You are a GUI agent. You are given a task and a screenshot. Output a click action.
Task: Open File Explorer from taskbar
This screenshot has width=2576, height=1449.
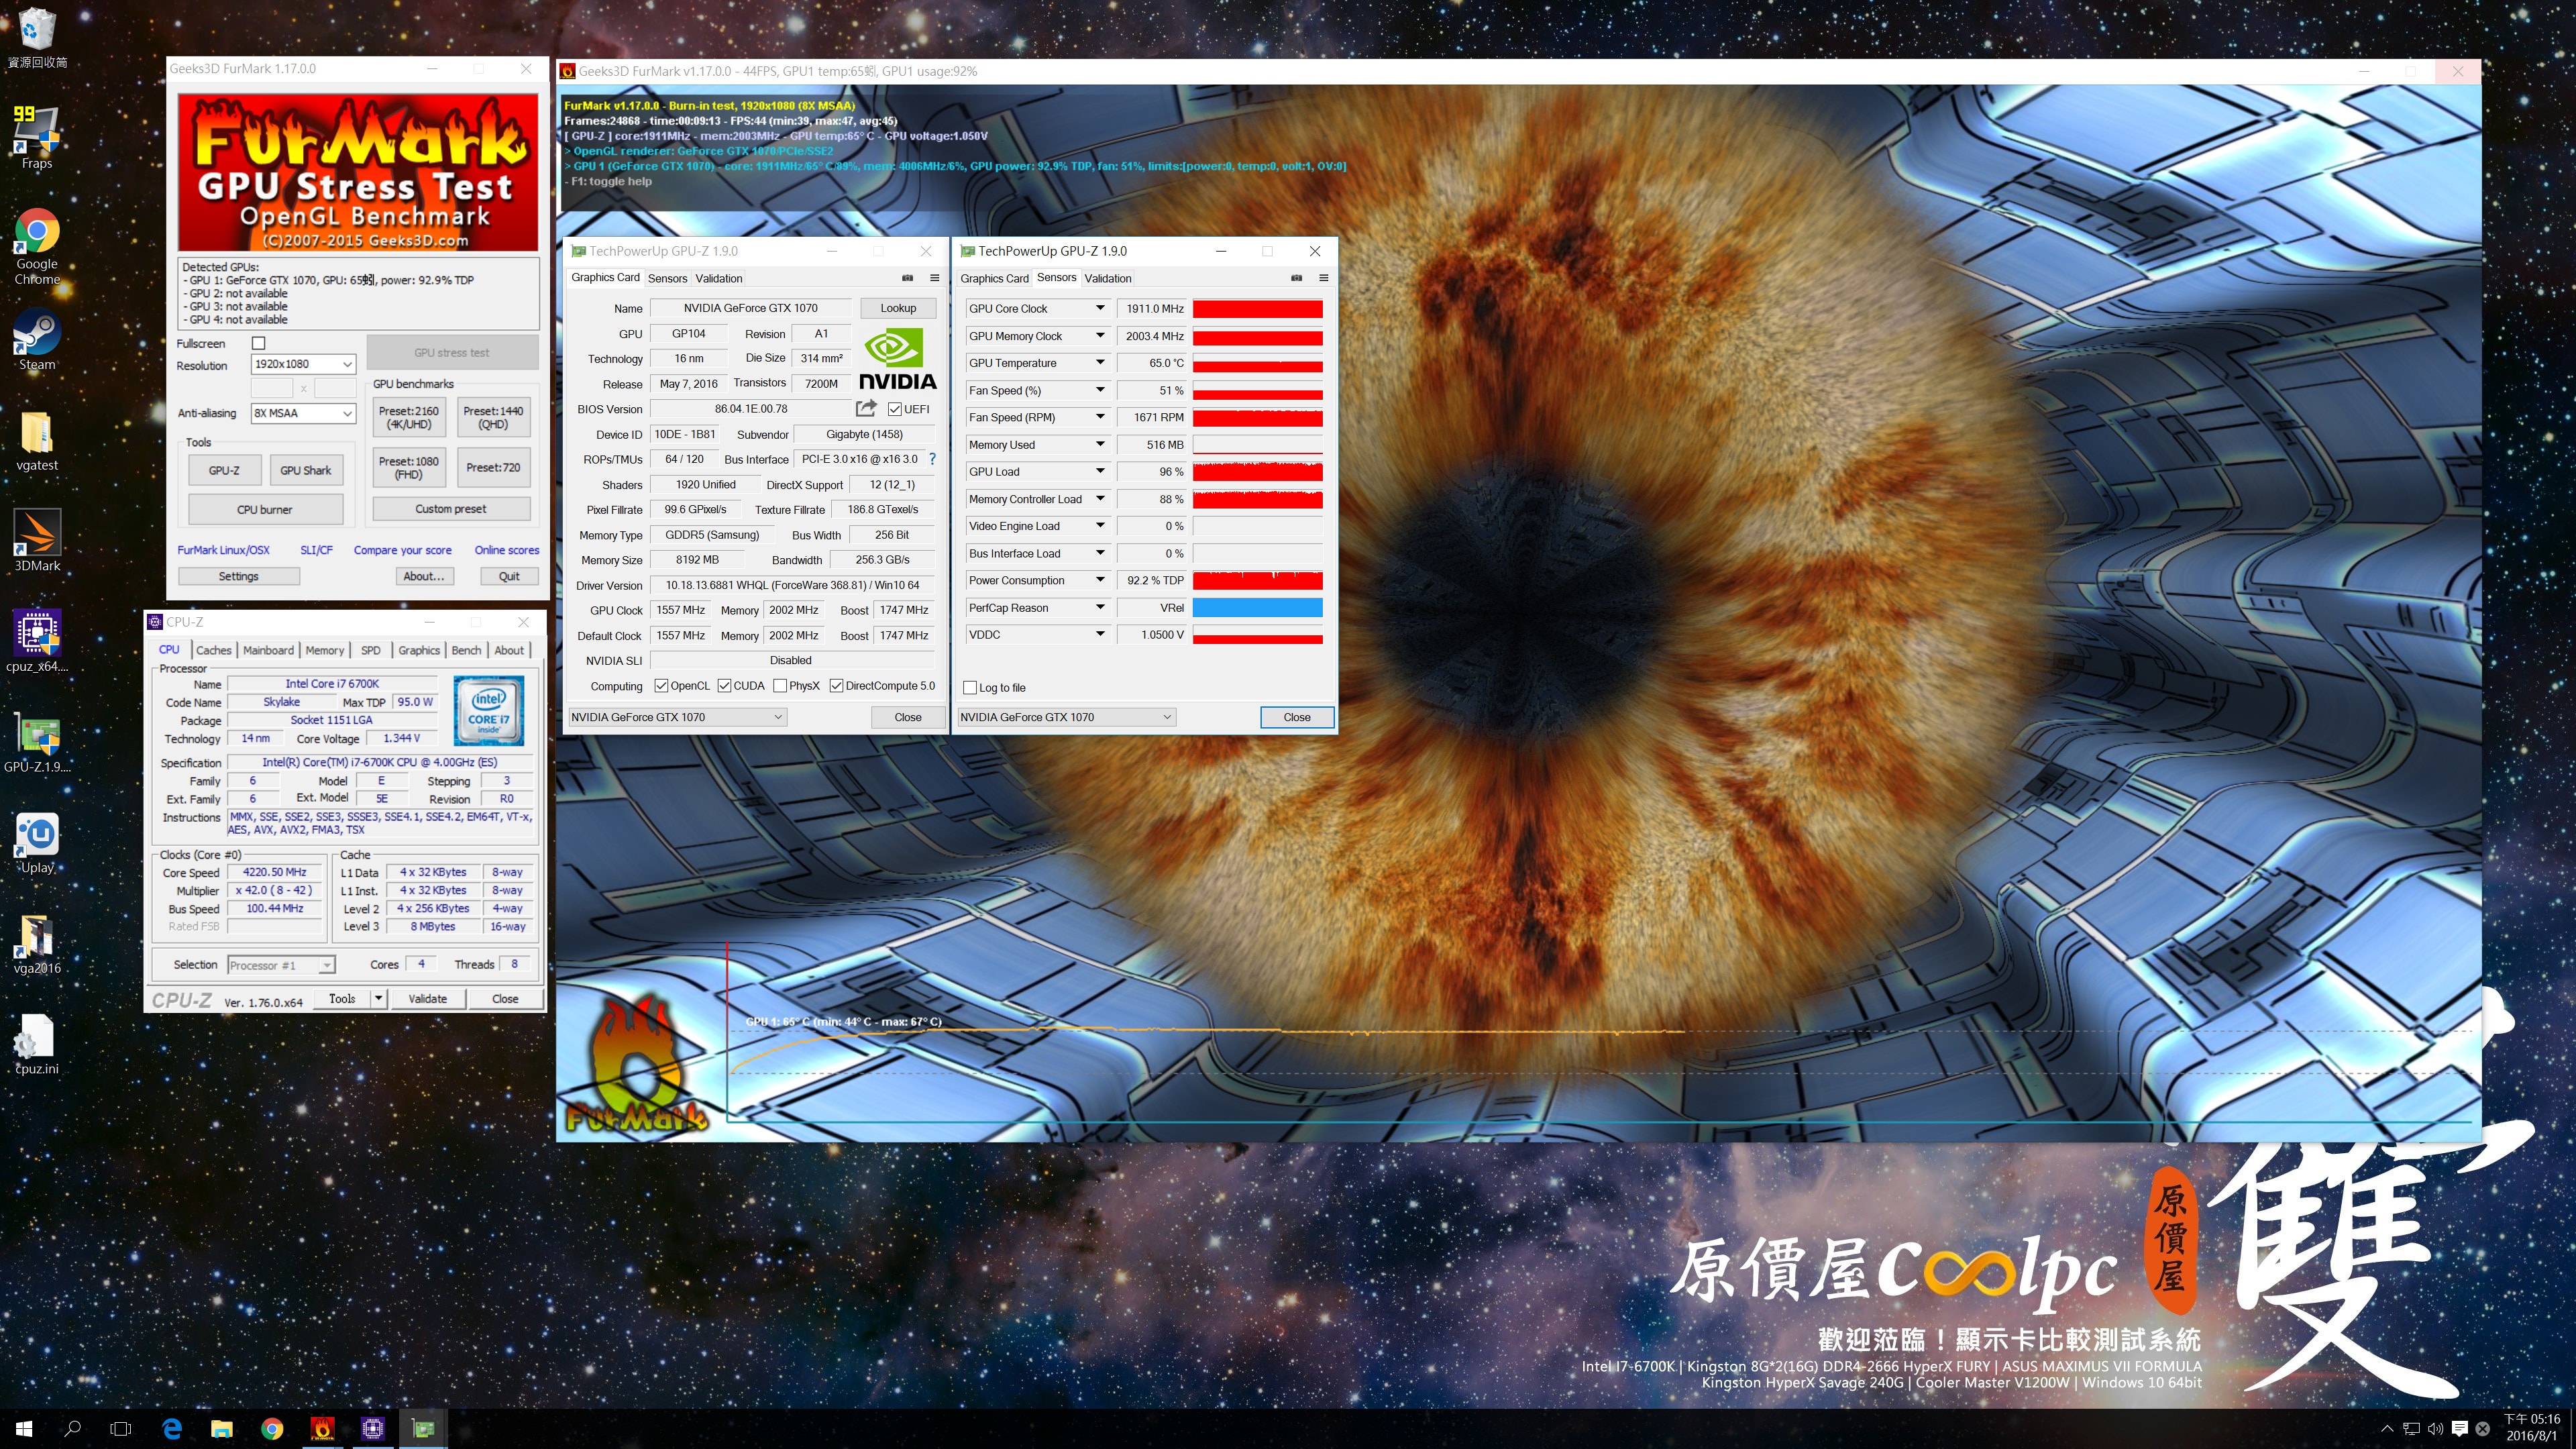222,1429
